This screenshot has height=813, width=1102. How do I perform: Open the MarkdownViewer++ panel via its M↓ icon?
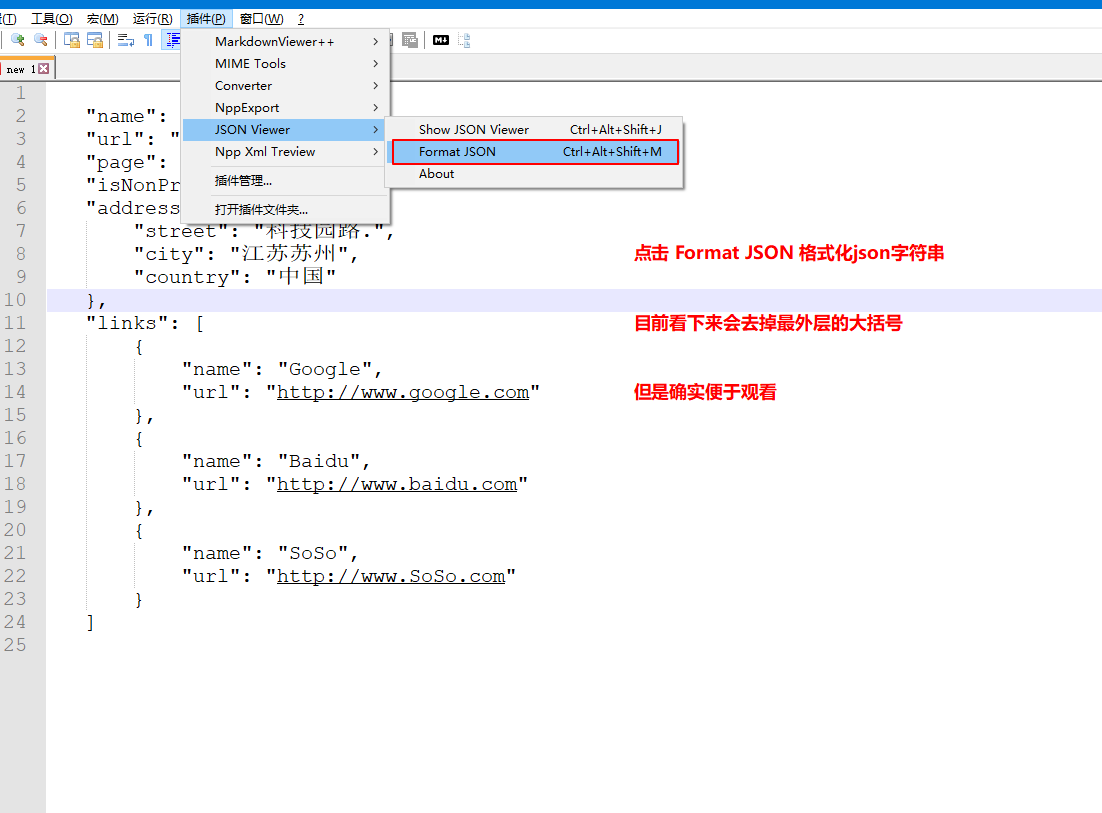click(441, 40)
